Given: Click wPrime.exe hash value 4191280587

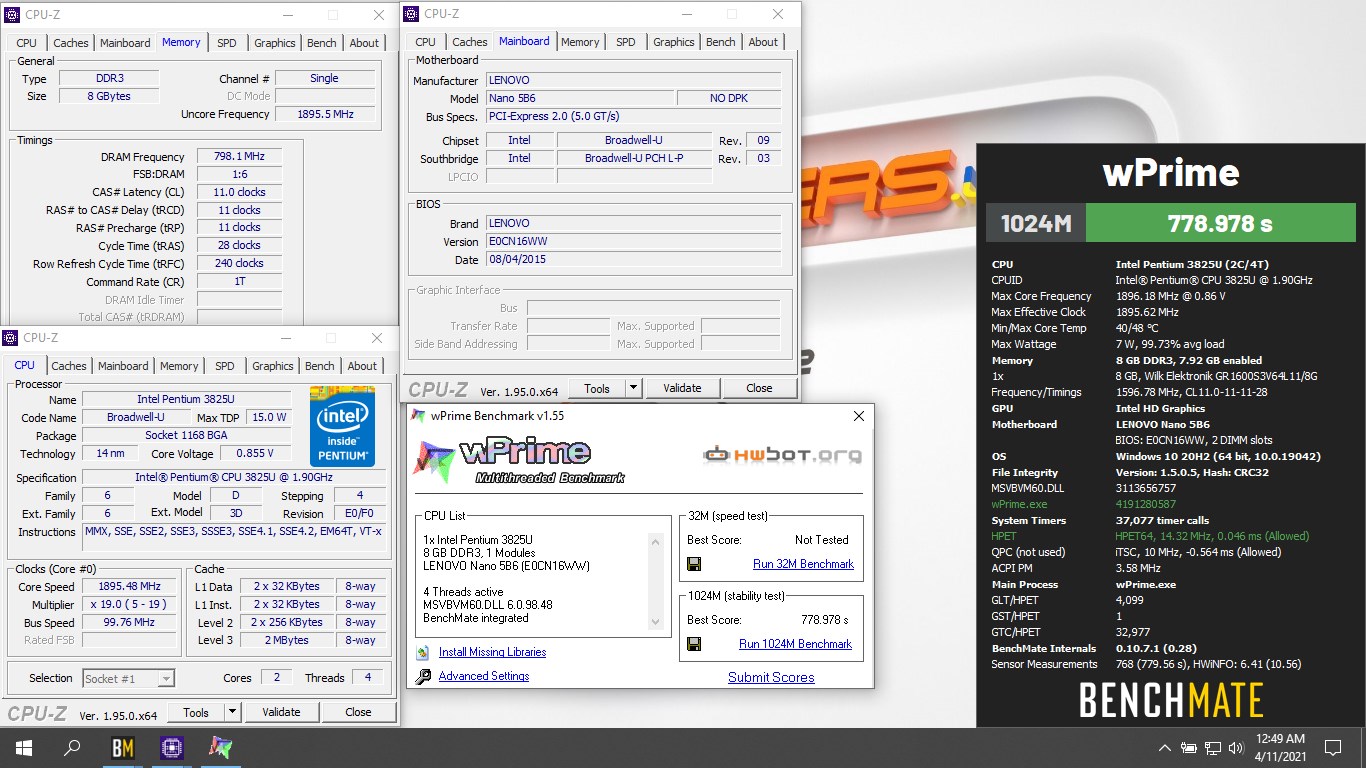Looking at the screenshot, I should (1146, 504).
